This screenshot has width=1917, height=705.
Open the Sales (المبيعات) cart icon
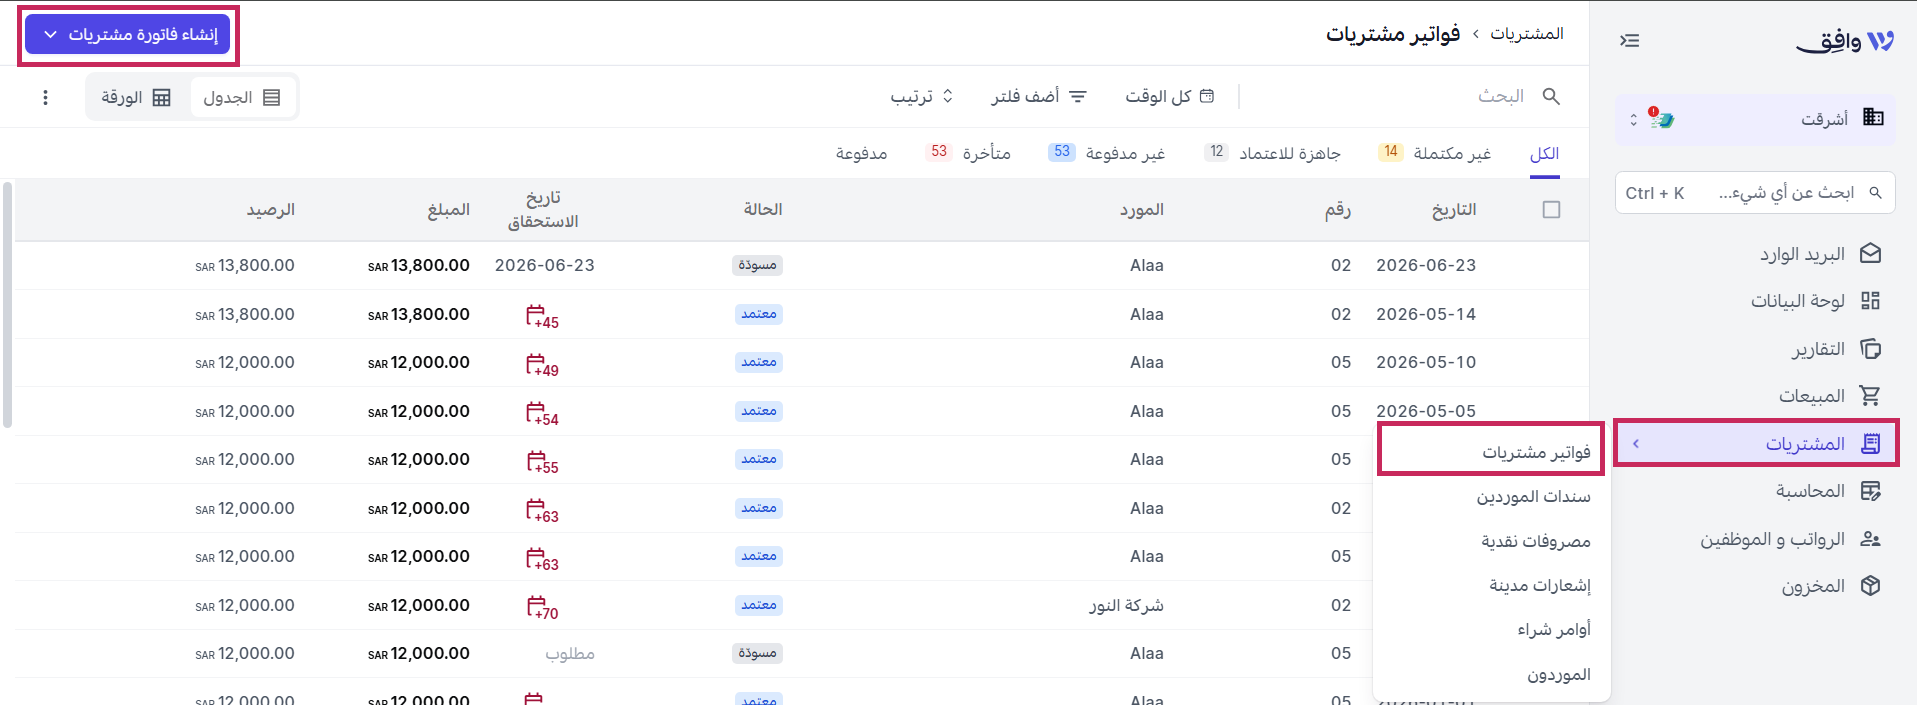tap(1871, 396)
